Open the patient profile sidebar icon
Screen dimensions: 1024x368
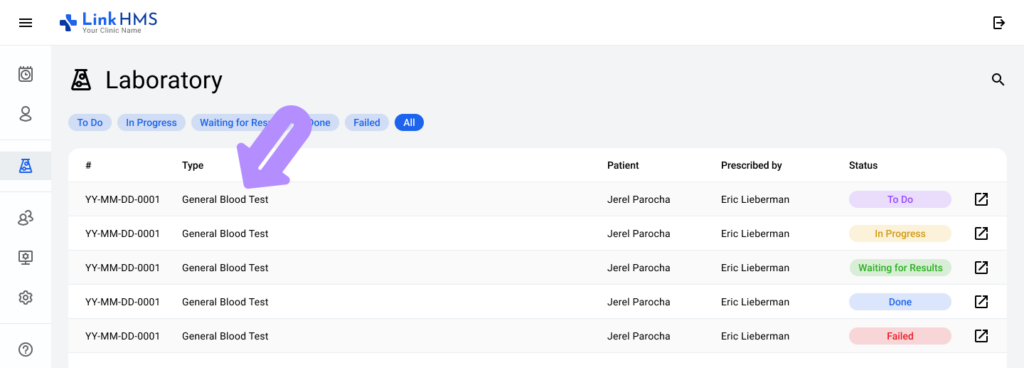coord(25,114)
